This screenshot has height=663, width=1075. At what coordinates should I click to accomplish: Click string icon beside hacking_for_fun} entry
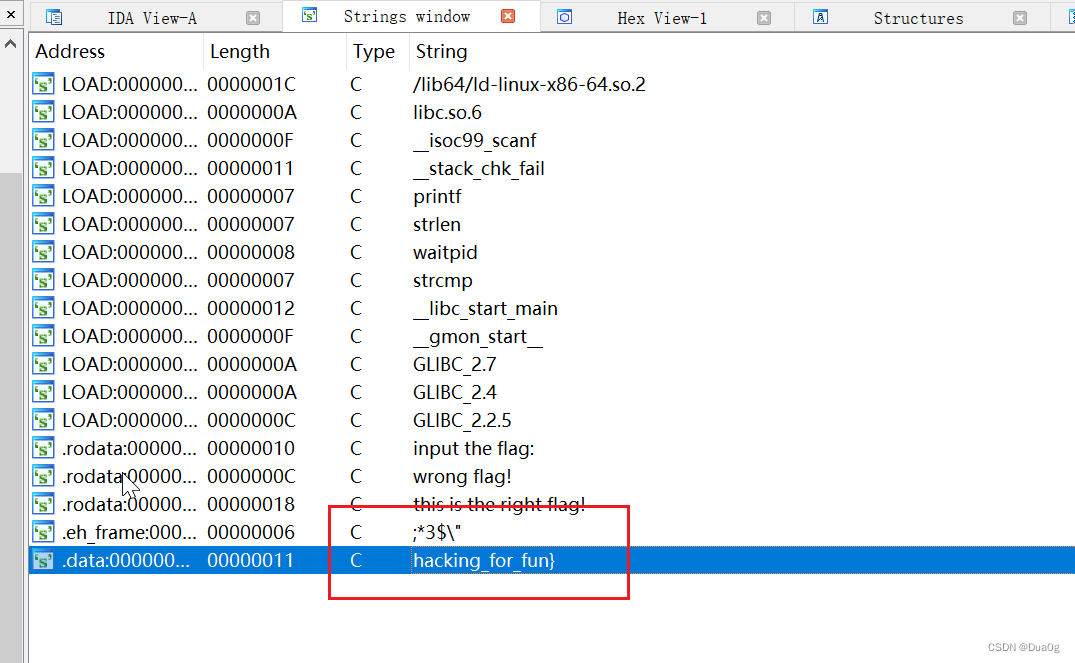43,560
